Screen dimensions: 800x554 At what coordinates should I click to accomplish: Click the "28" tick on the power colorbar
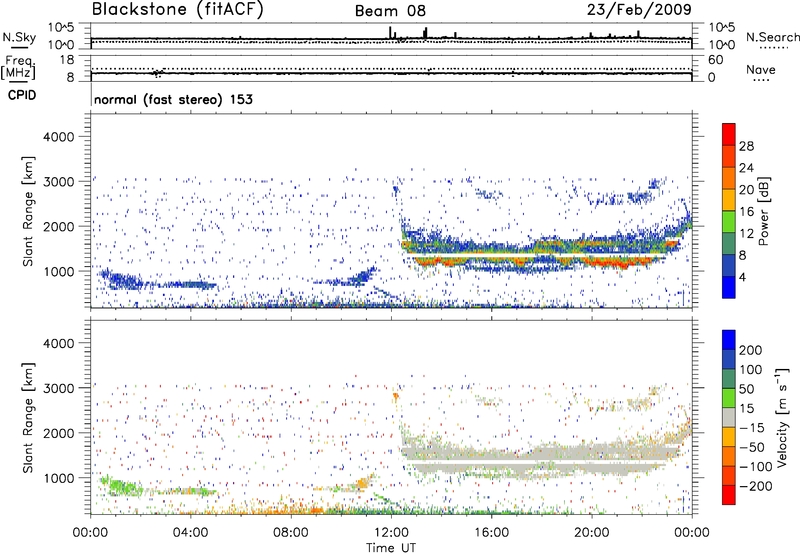tap(746, 146)
